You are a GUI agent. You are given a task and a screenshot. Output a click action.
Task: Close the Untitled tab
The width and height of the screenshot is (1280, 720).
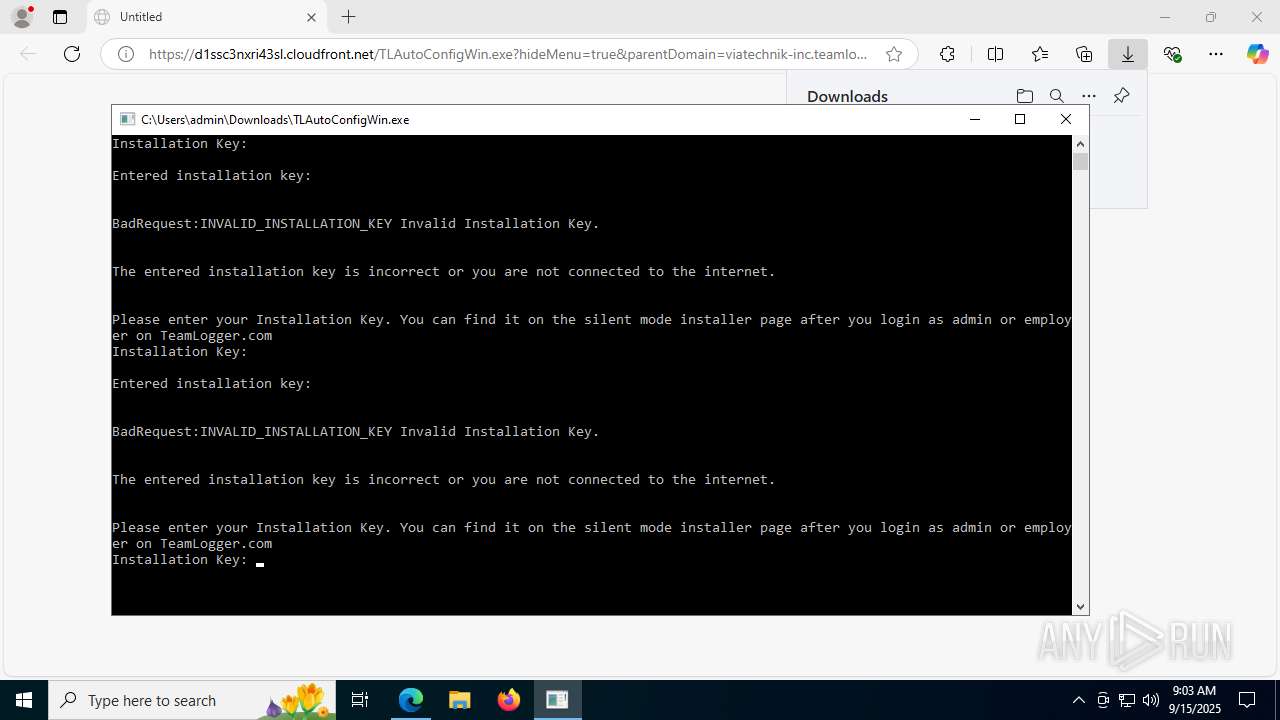pyautogui.click(x=311, y=17)
